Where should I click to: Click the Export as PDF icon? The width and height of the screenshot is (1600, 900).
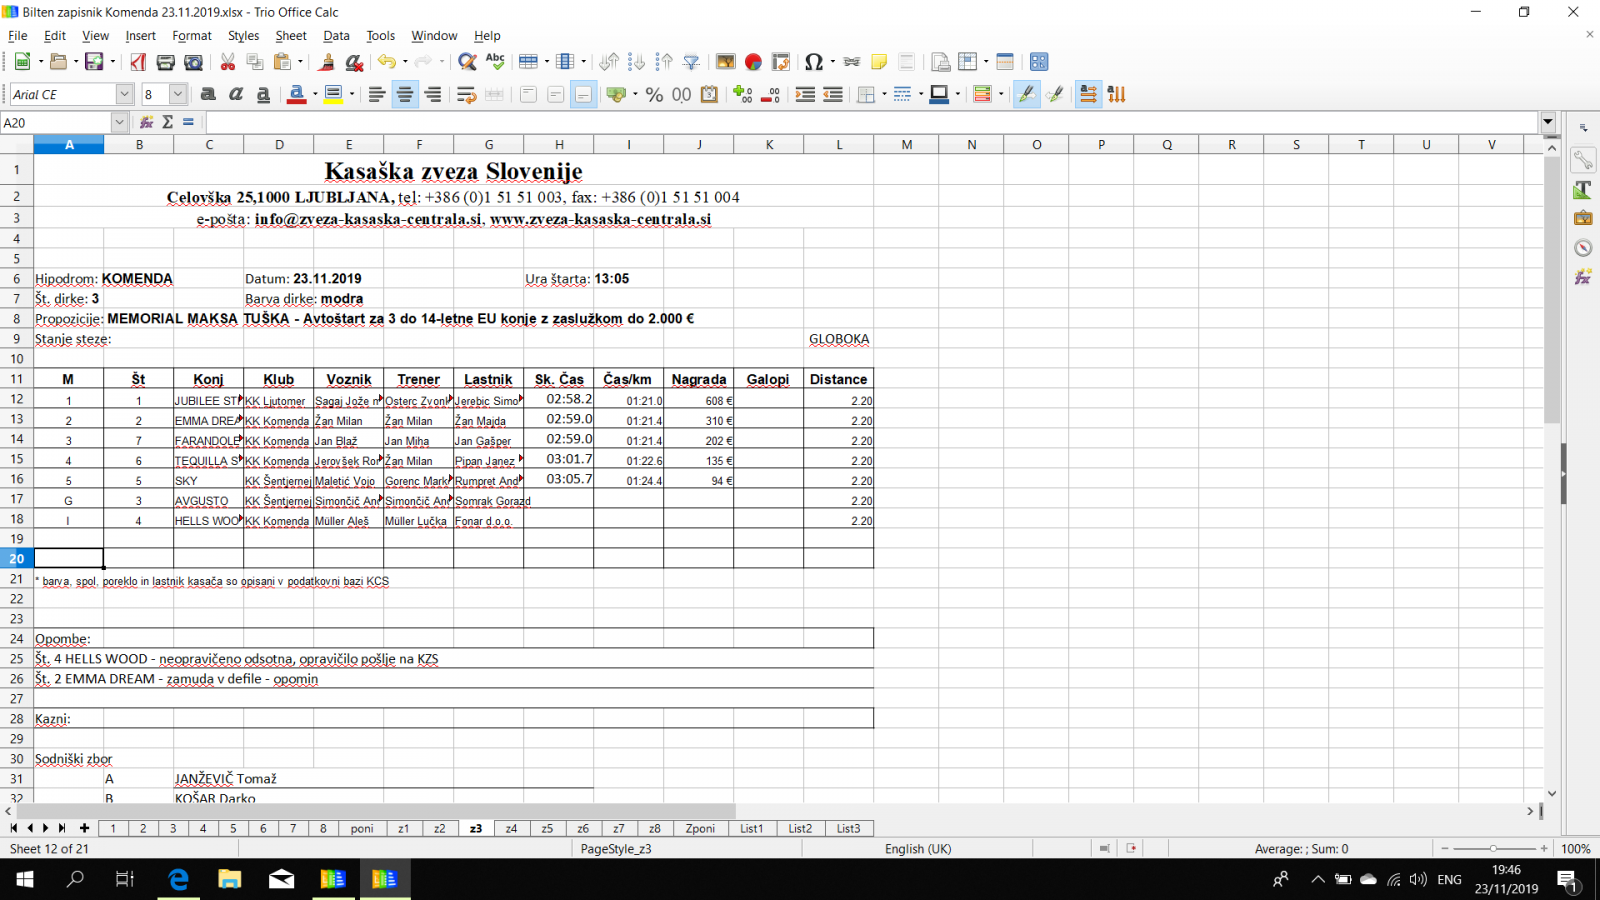coord(138,62)
